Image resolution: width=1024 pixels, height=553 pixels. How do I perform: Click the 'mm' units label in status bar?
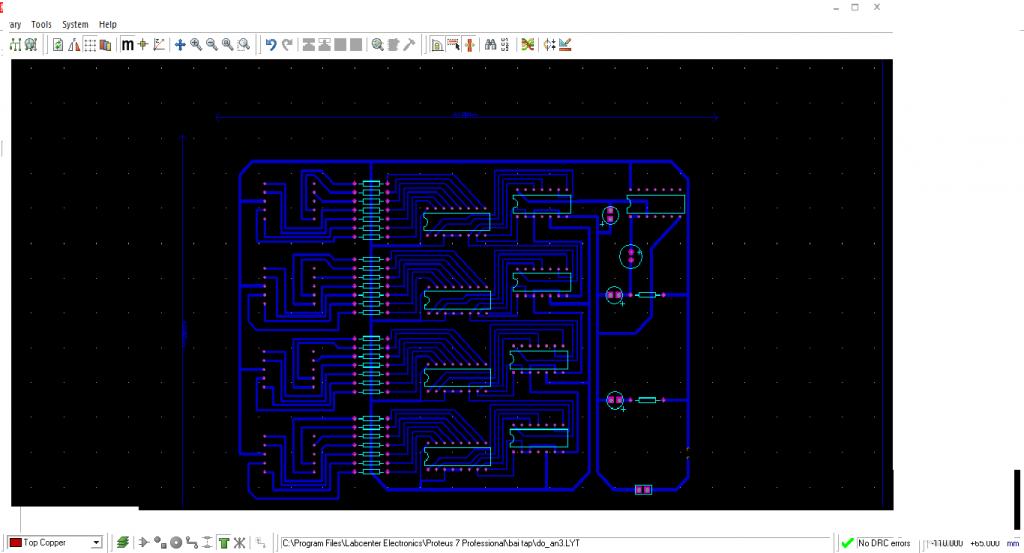pyautogui.click(x=1011, y=543)
